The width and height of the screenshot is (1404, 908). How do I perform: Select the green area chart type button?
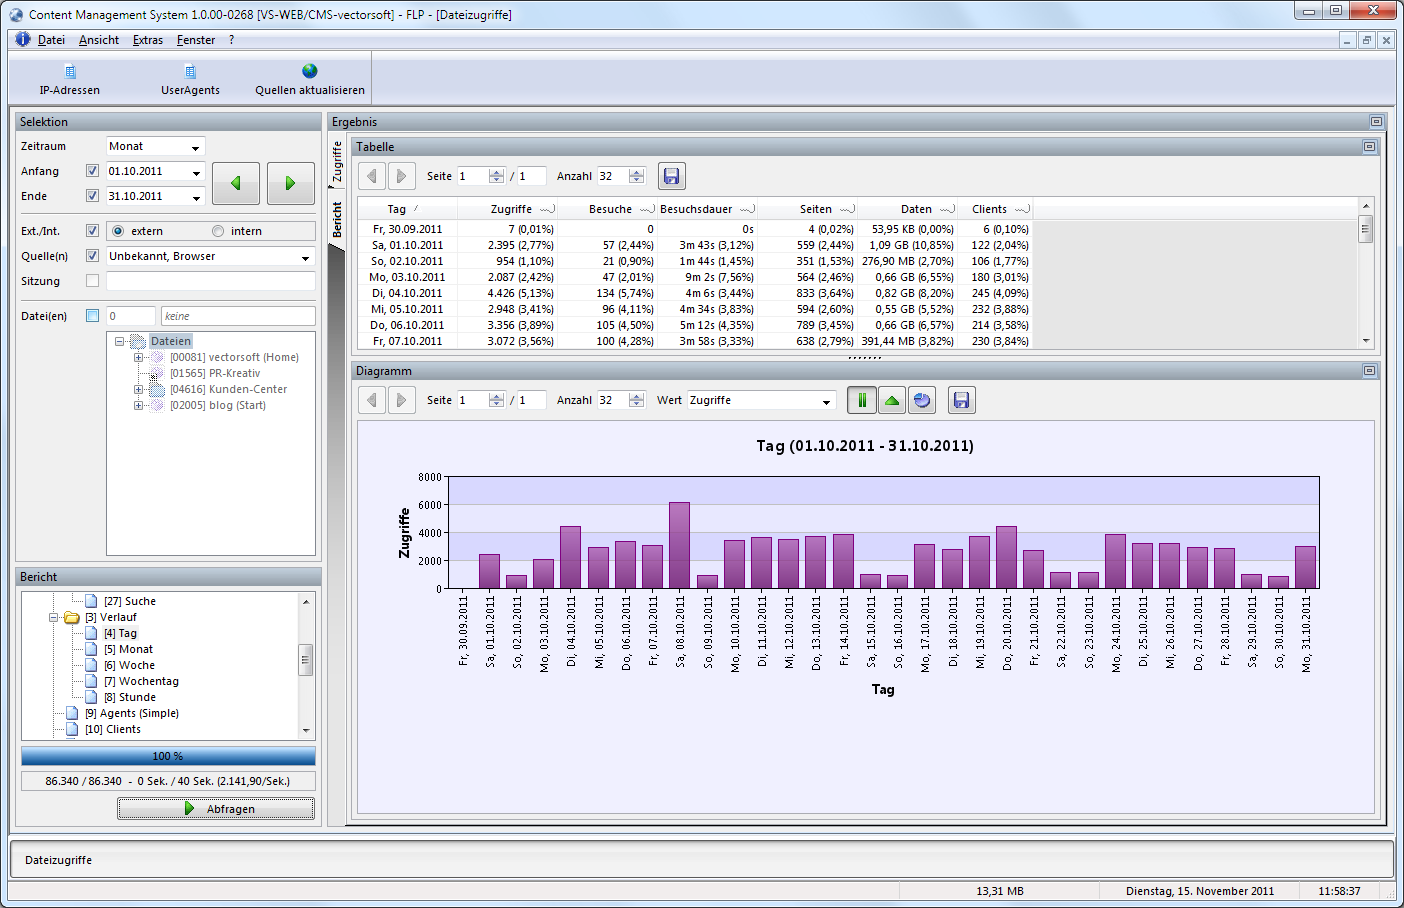coord(892,400)
